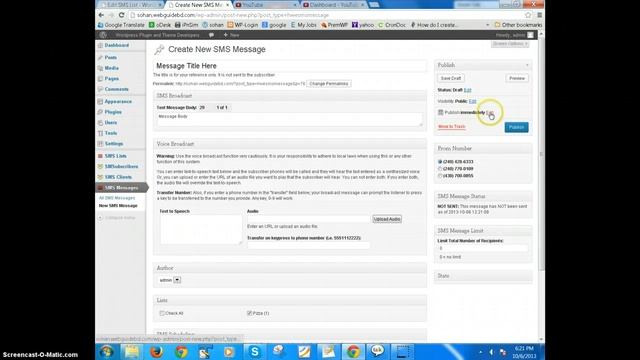Open the Google Translate bookmark

[121, 25]
